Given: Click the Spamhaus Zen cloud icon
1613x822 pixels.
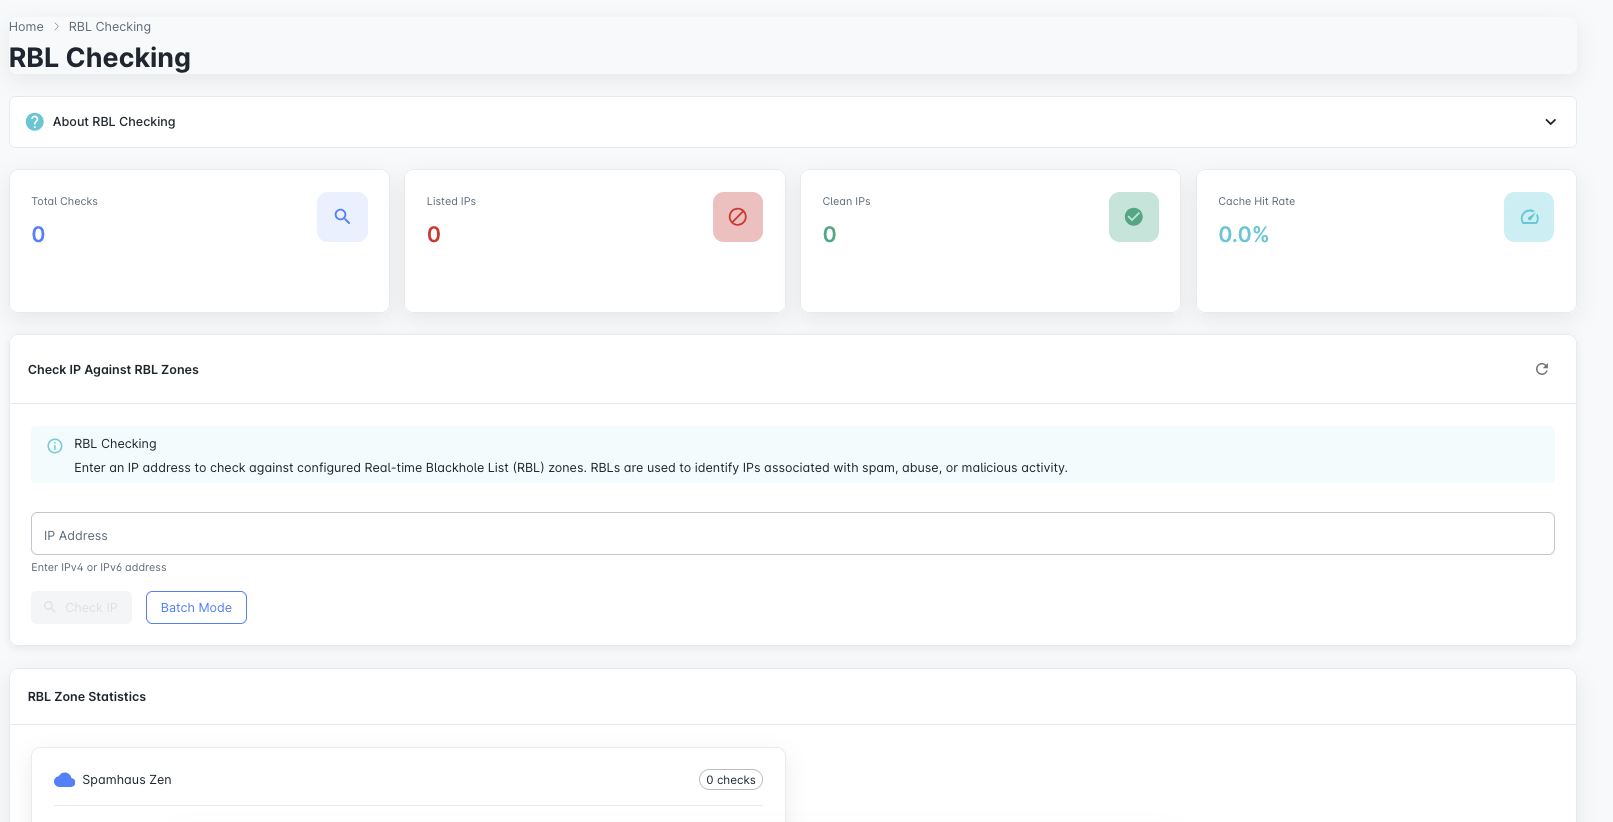Looking at the screenshot, I should click(65, 780).
